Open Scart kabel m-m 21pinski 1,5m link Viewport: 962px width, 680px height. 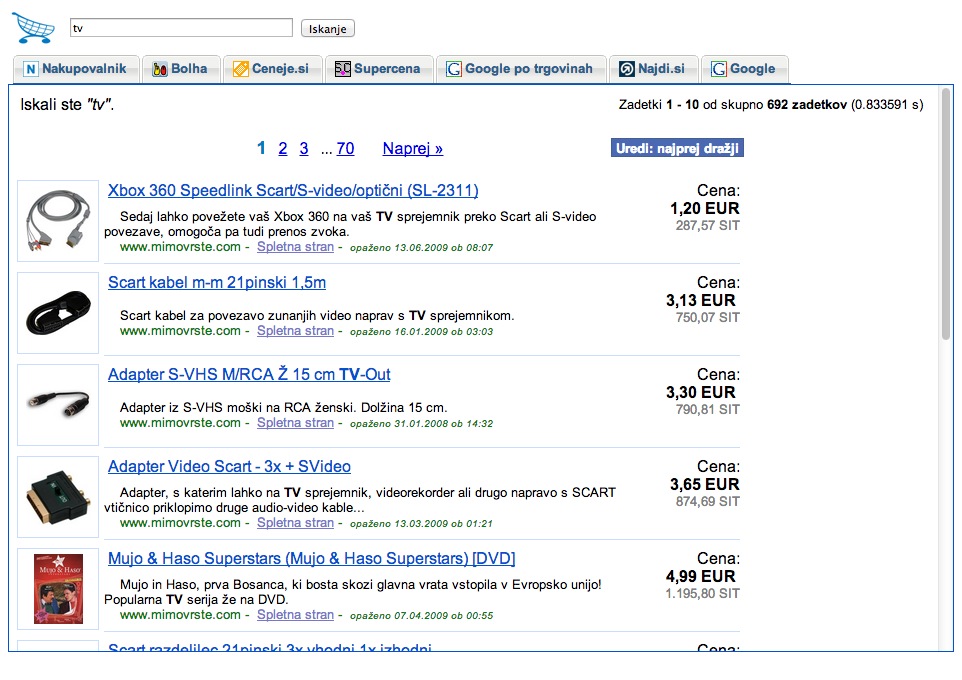[x=217, y=282]
